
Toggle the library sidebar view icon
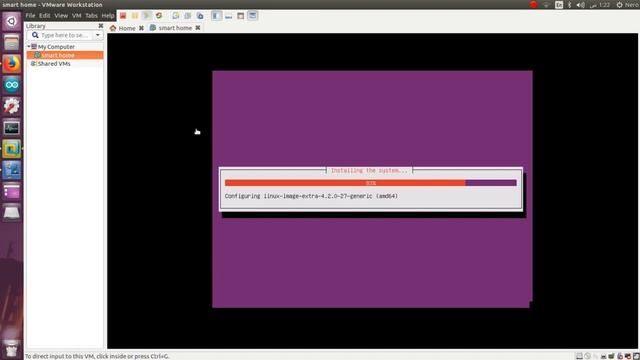tap(216, 16)
